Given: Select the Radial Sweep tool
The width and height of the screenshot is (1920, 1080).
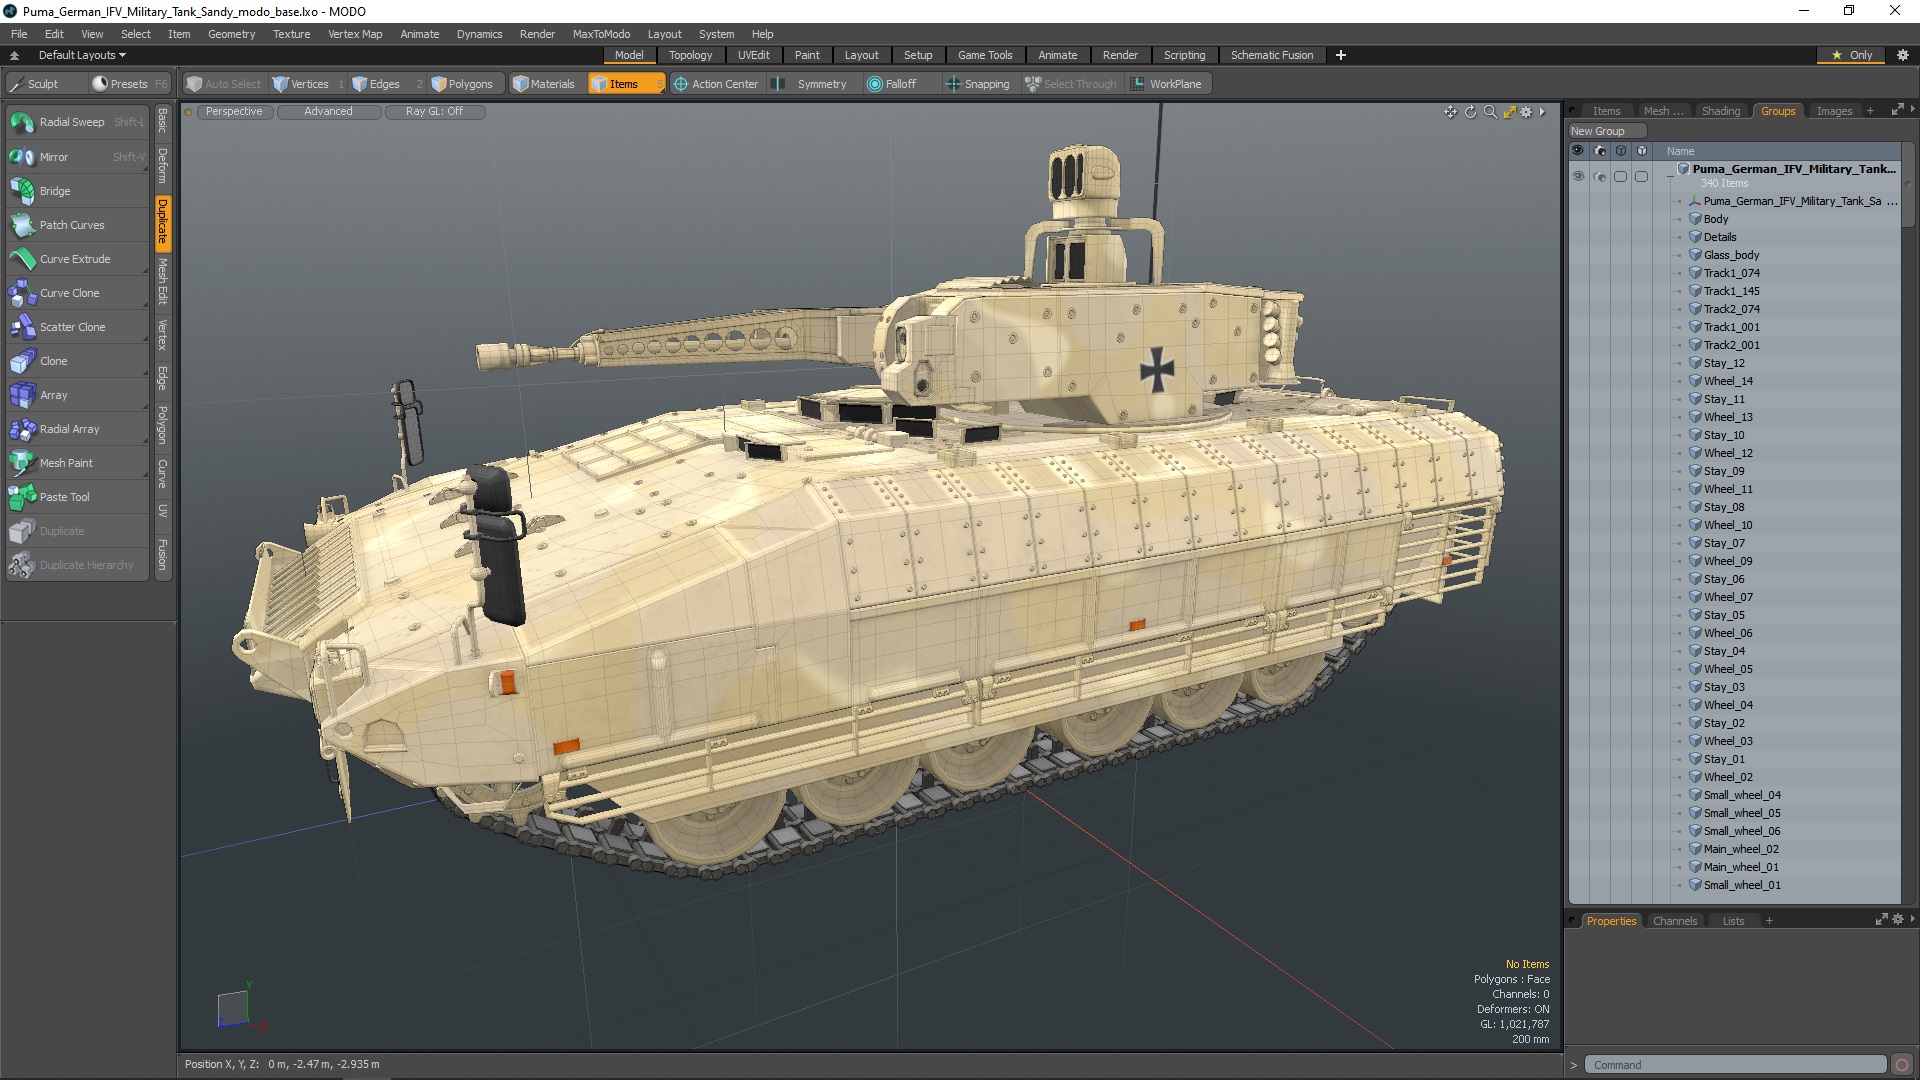Looking at the screenshot, I should pos(77,122).
